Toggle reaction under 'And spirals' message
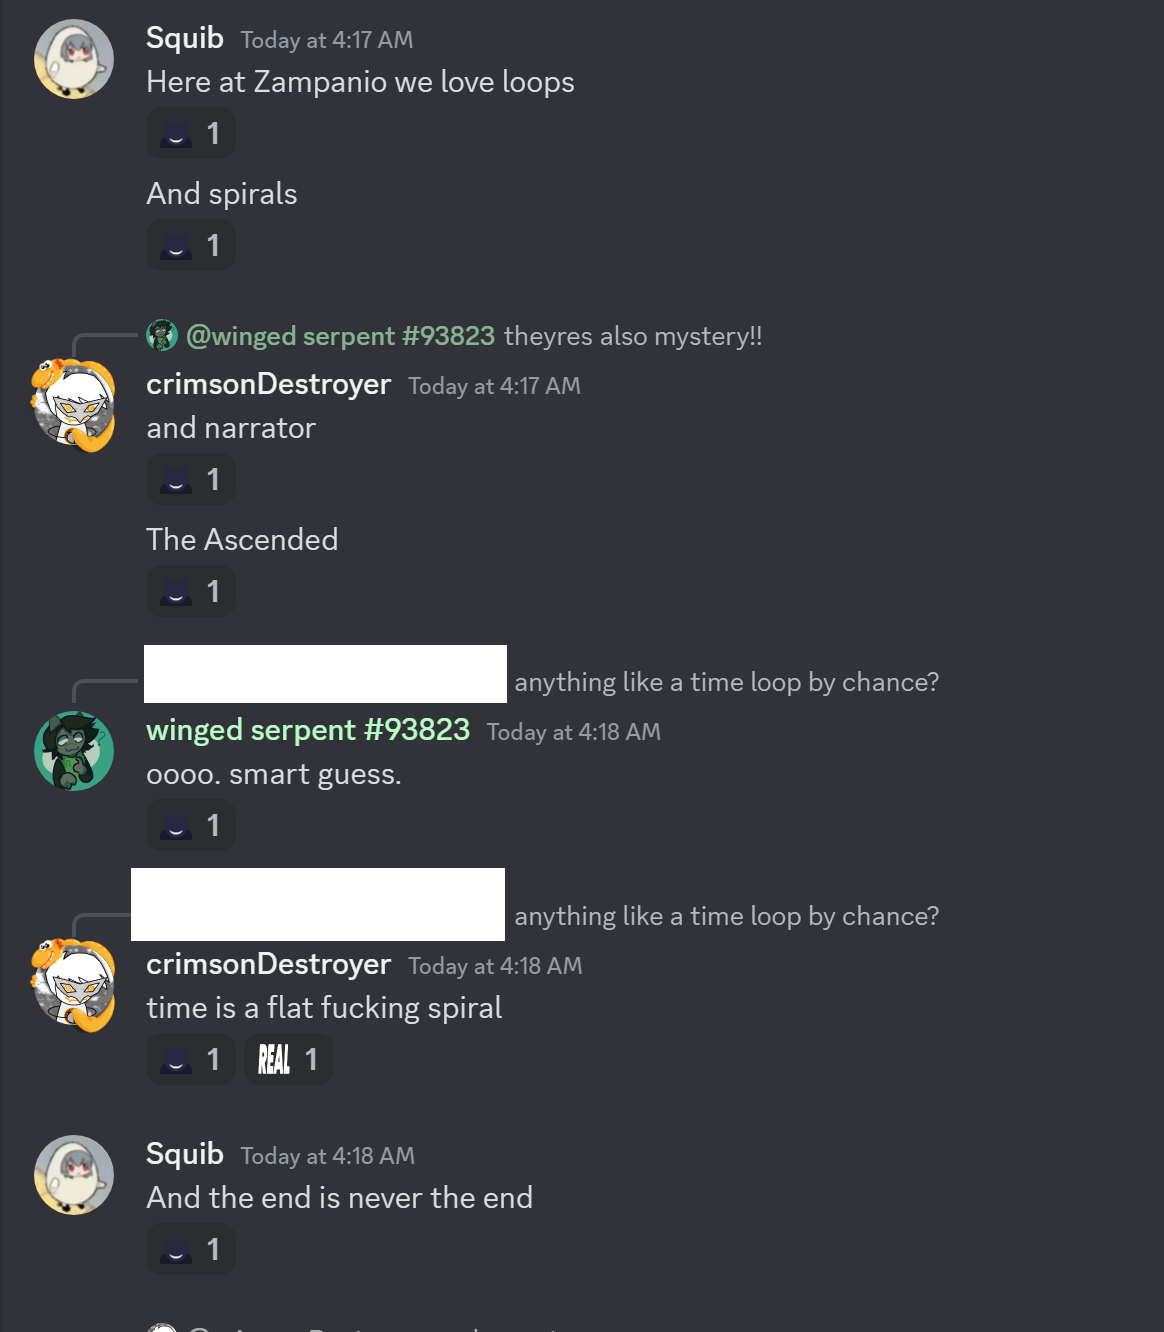The image size is (1164, 1332). coord(191,246)
